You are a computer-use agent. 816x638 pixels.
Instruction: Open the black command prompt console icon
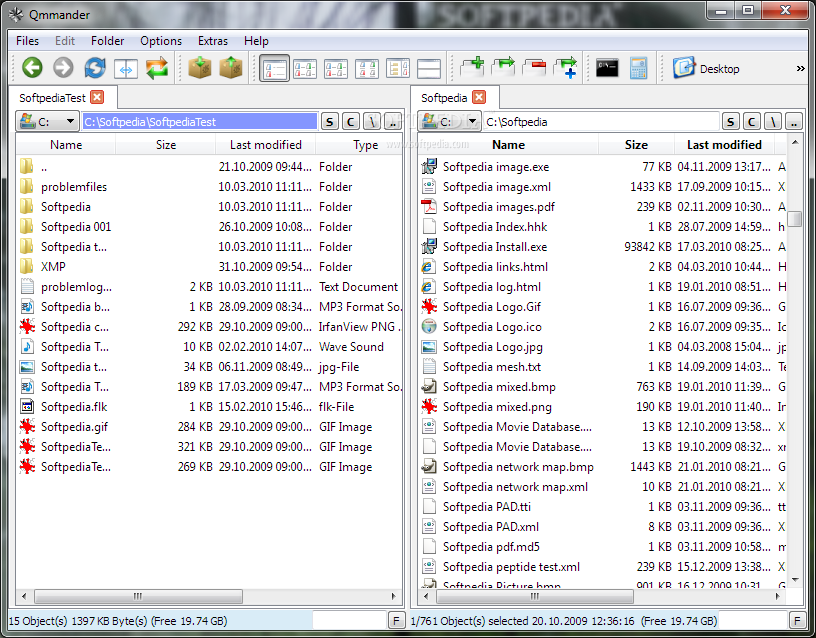click(x=607, y=68)
